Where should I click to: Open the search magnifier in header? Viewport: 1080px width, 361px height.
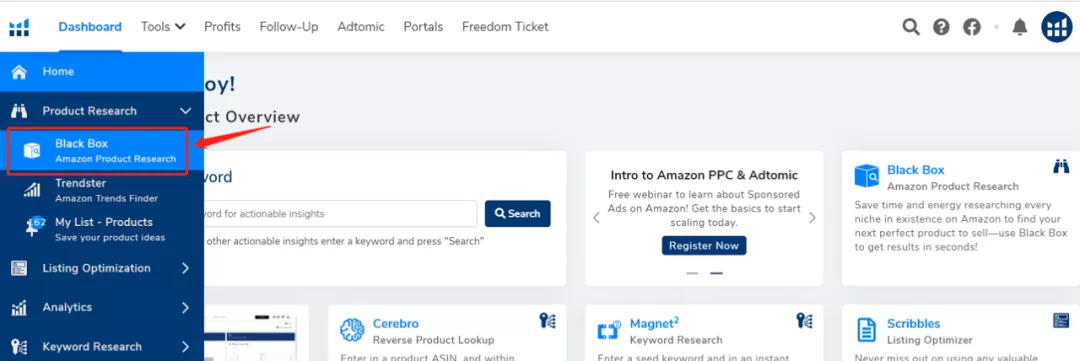click(x=911, y=27)
